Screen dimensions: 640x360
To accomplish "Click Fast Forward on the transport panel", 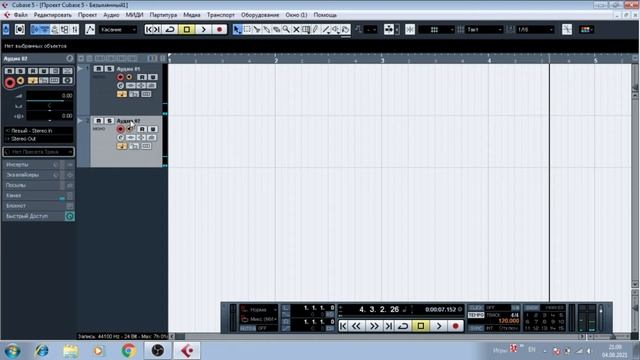I will 374,326.
